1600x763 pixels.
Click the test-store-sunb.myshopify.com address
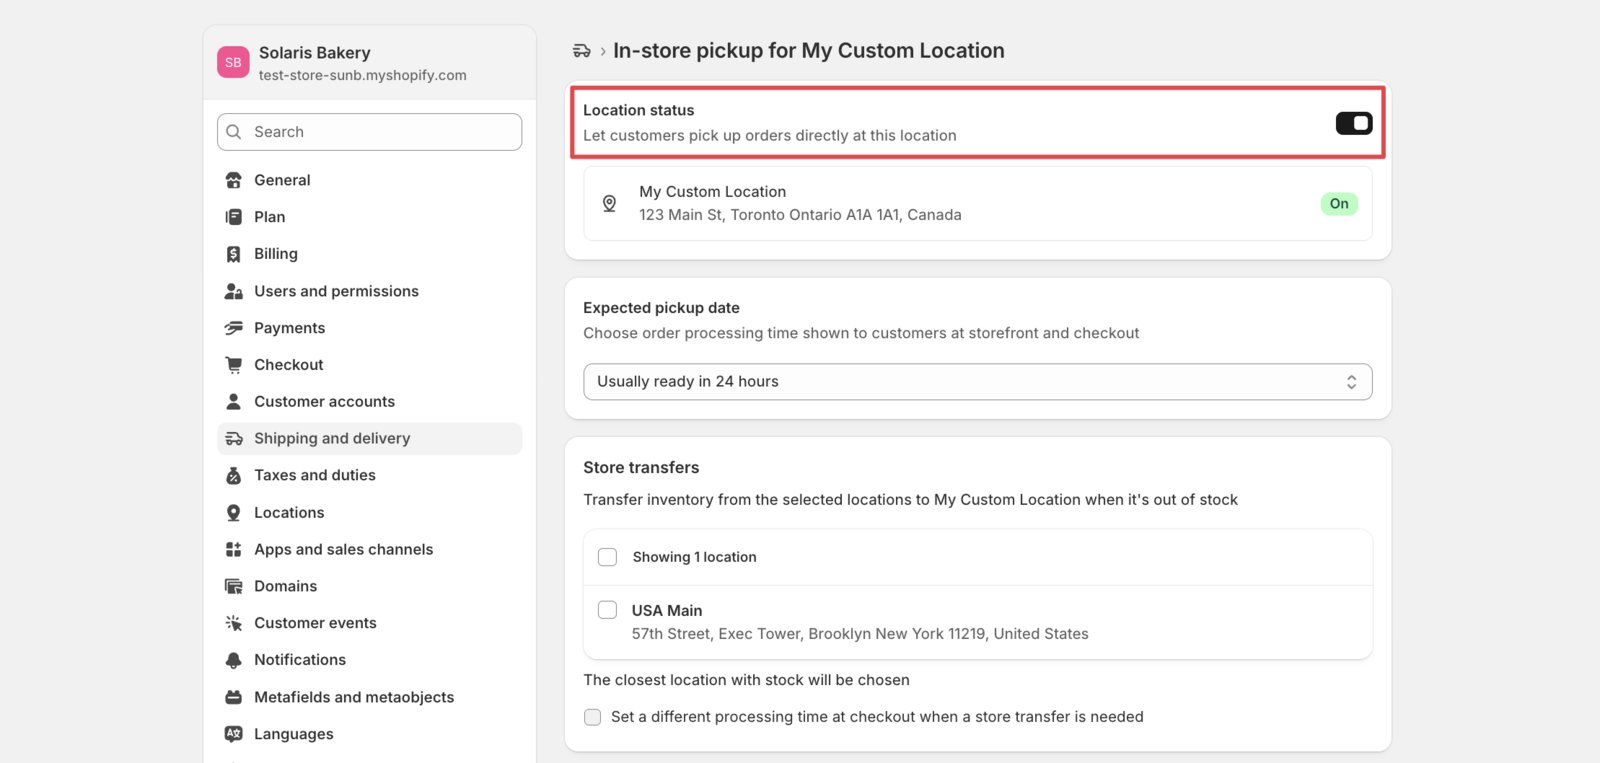(x=362, y=75)
